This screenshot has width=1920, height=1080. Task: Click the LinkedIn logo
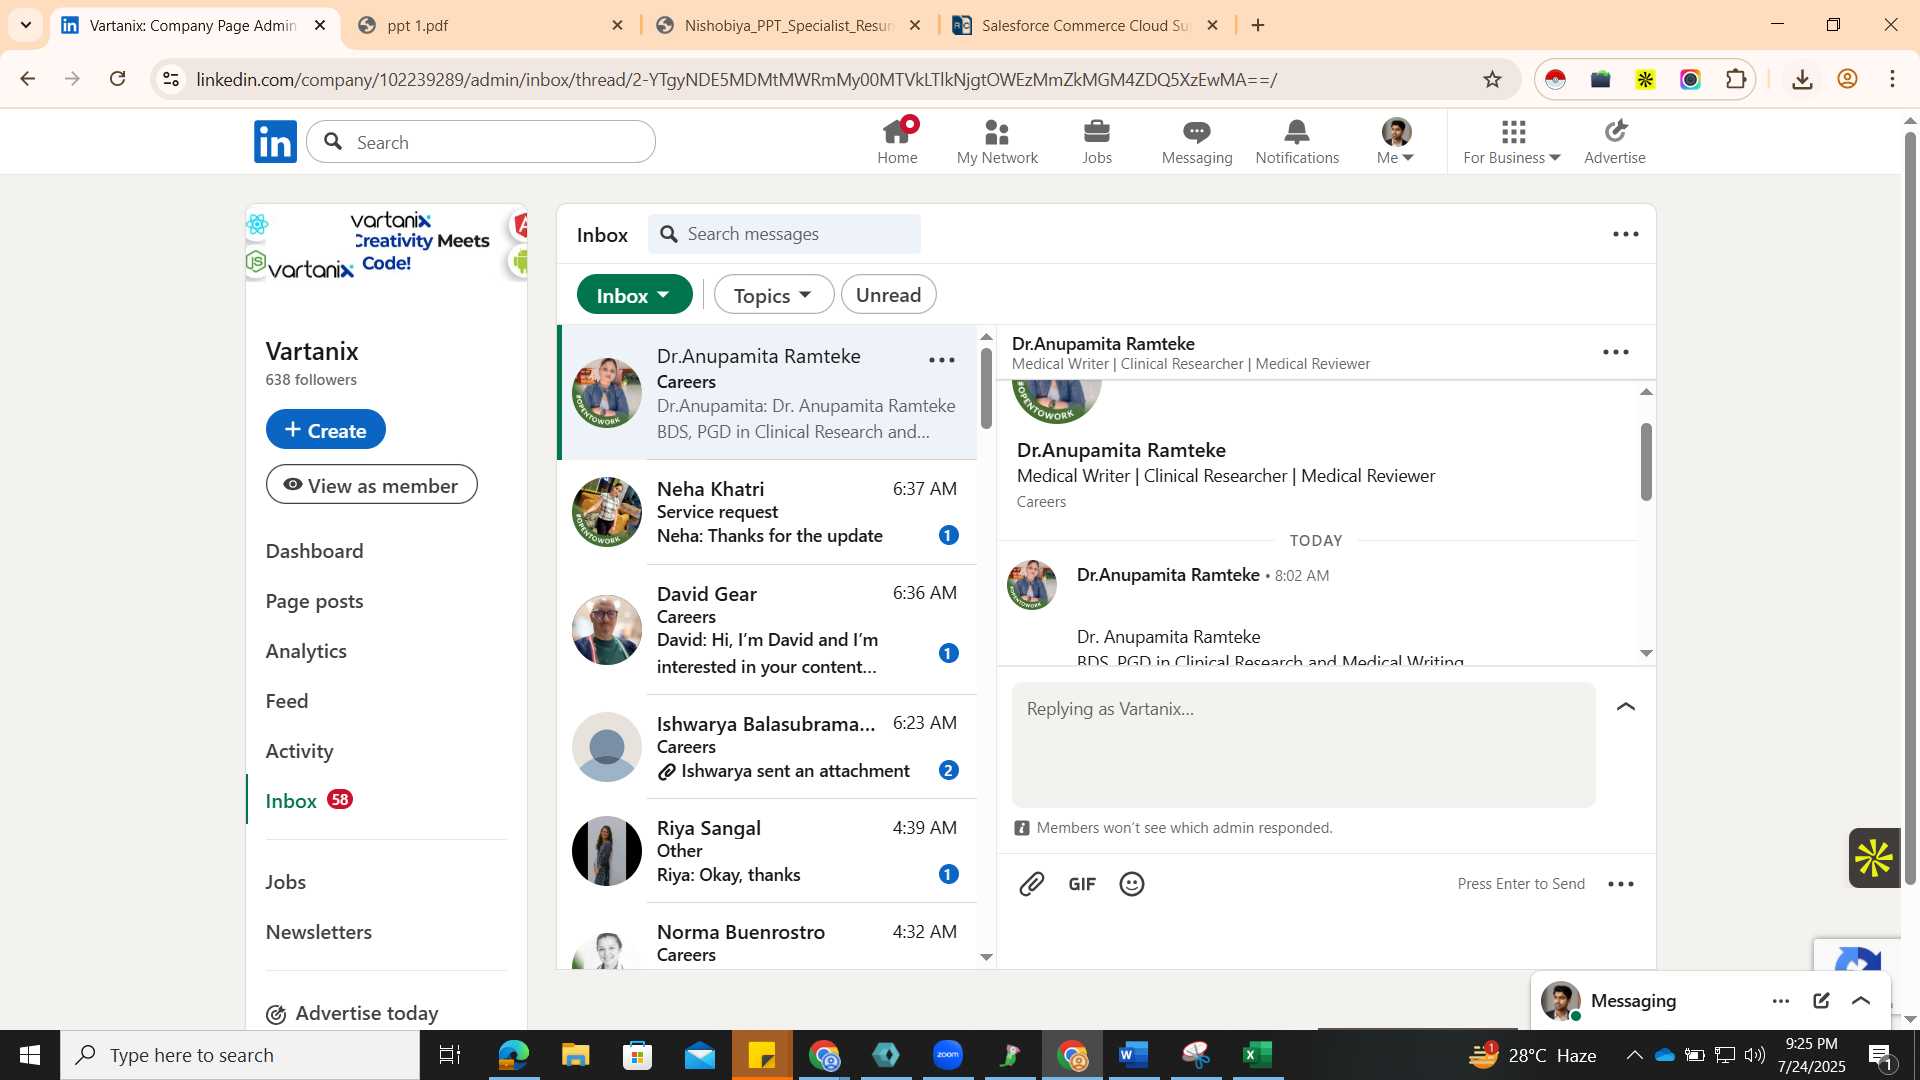point(275,141)
